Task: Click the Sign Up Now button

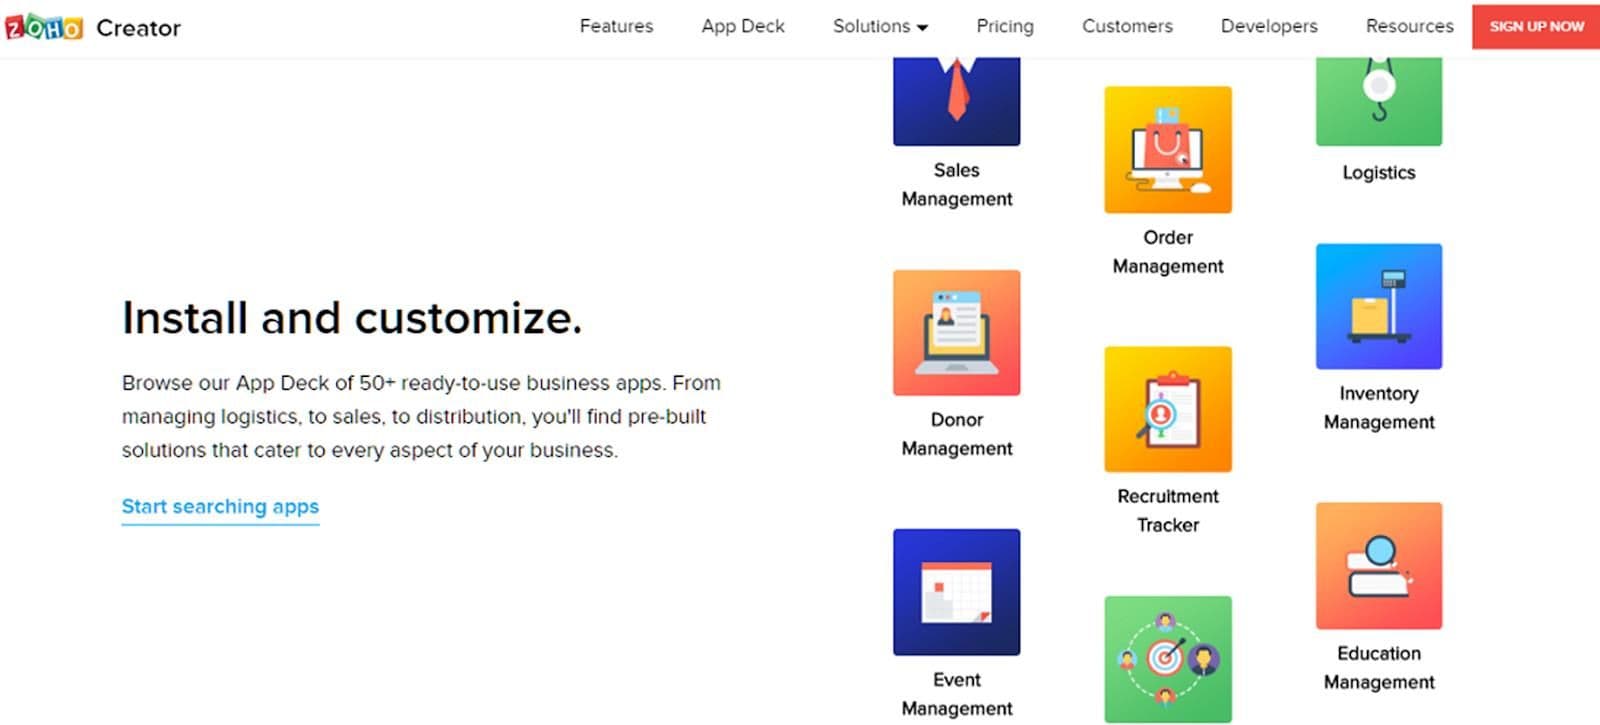Action: [1536, 26]
